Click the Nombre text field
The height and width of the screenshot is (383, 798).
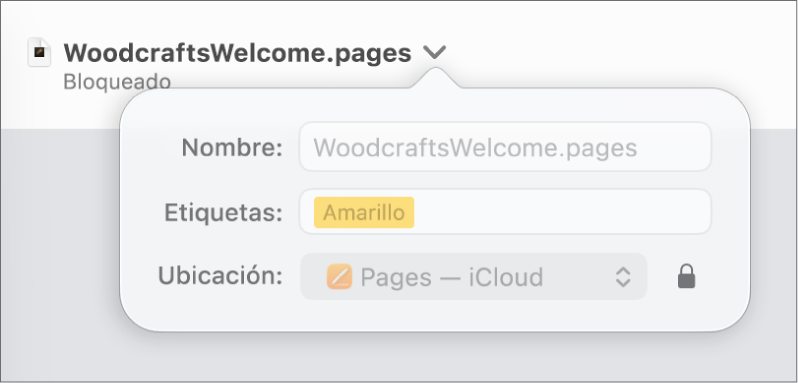pos(505,147)
